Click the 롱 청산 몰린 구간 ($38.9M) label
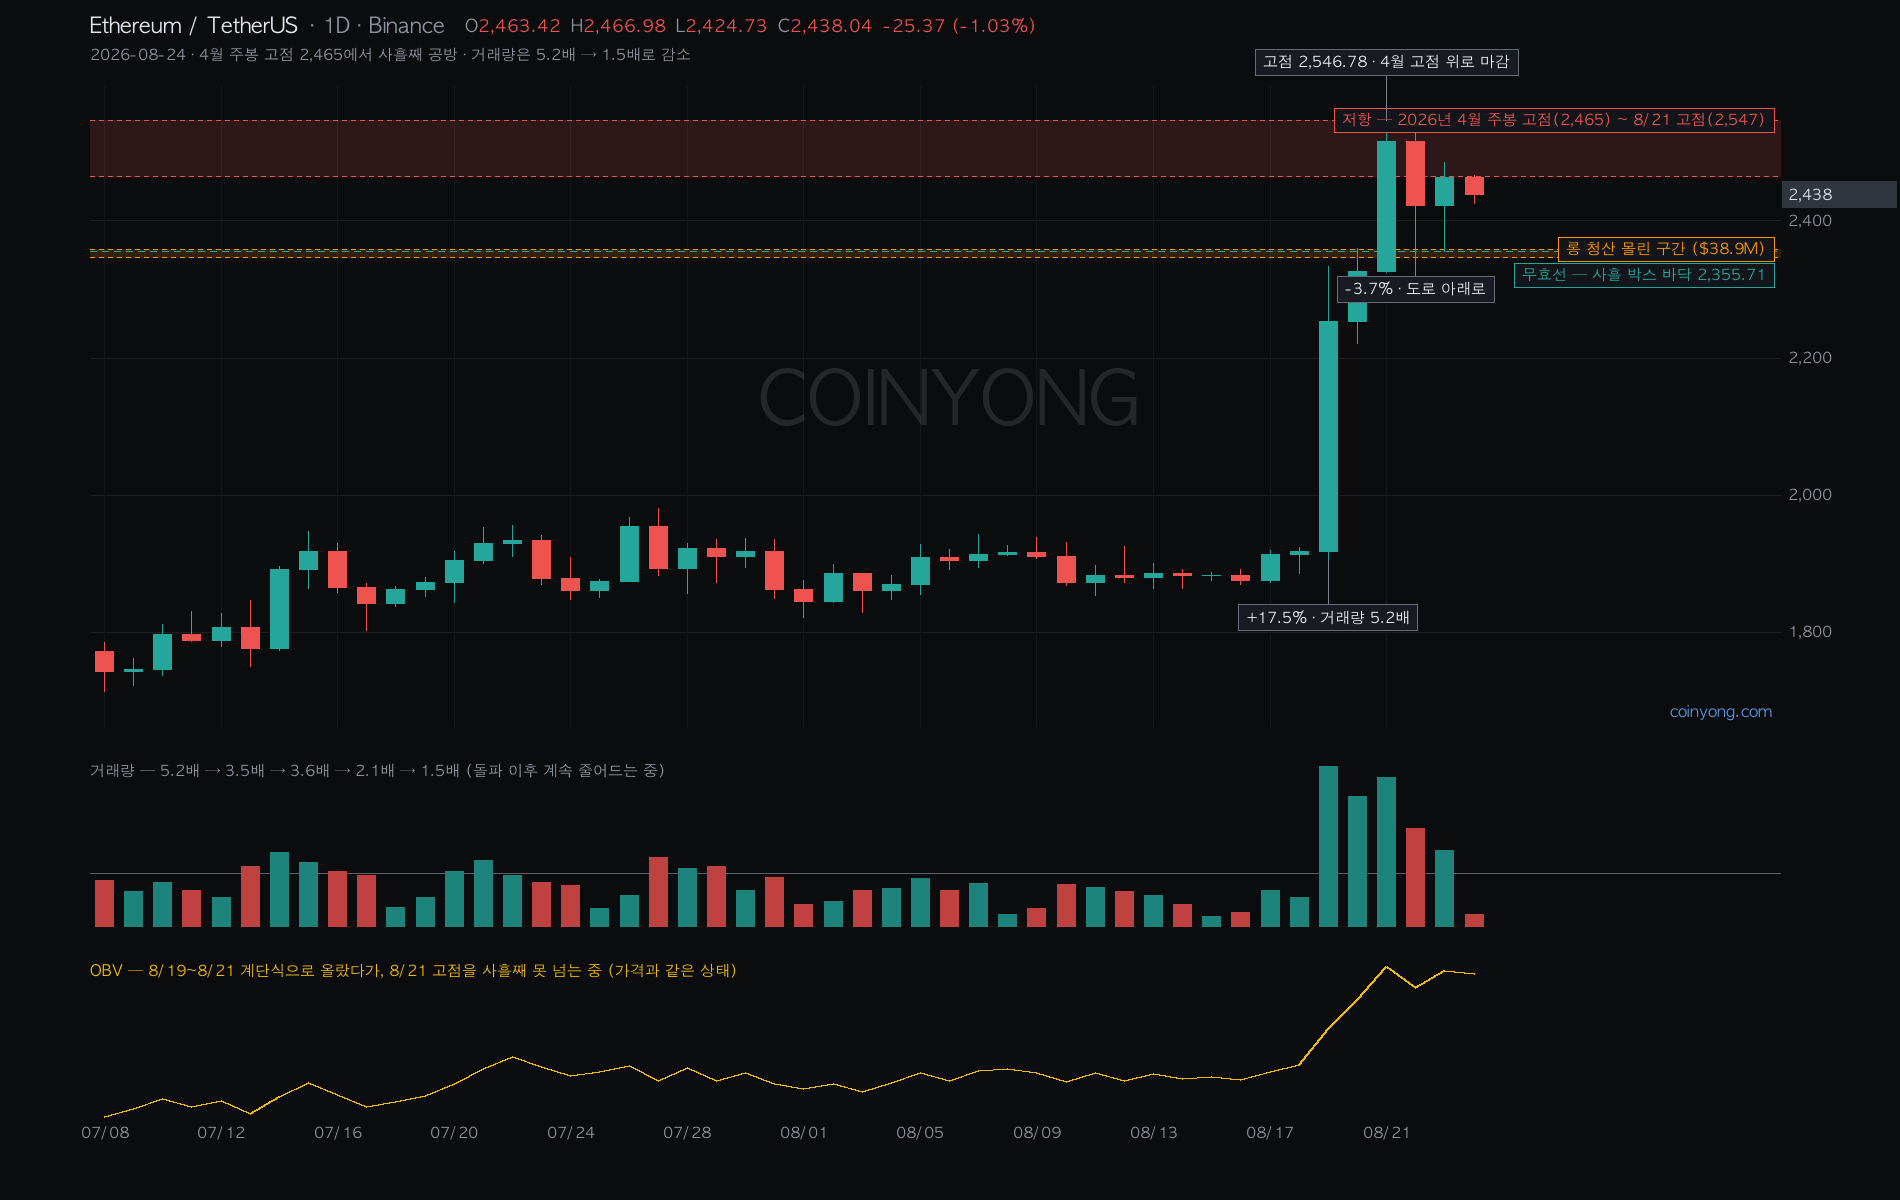This screenshot has height=1200, width=1900. point(1665,248)
